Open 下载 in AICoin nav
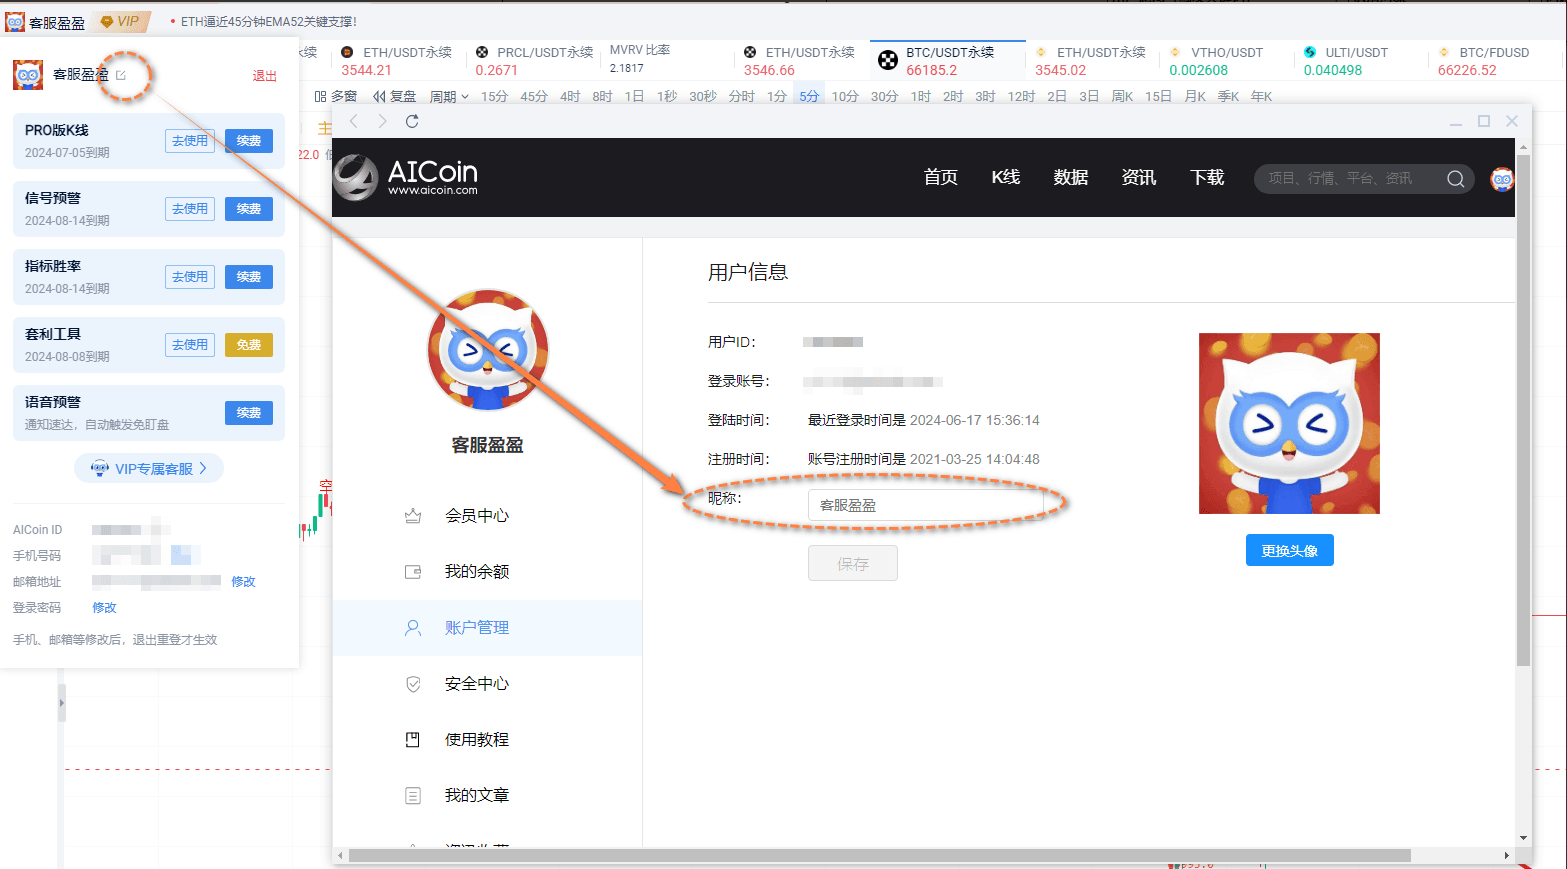Viewport: 1567px width, 869px height. pos(1207,177)
